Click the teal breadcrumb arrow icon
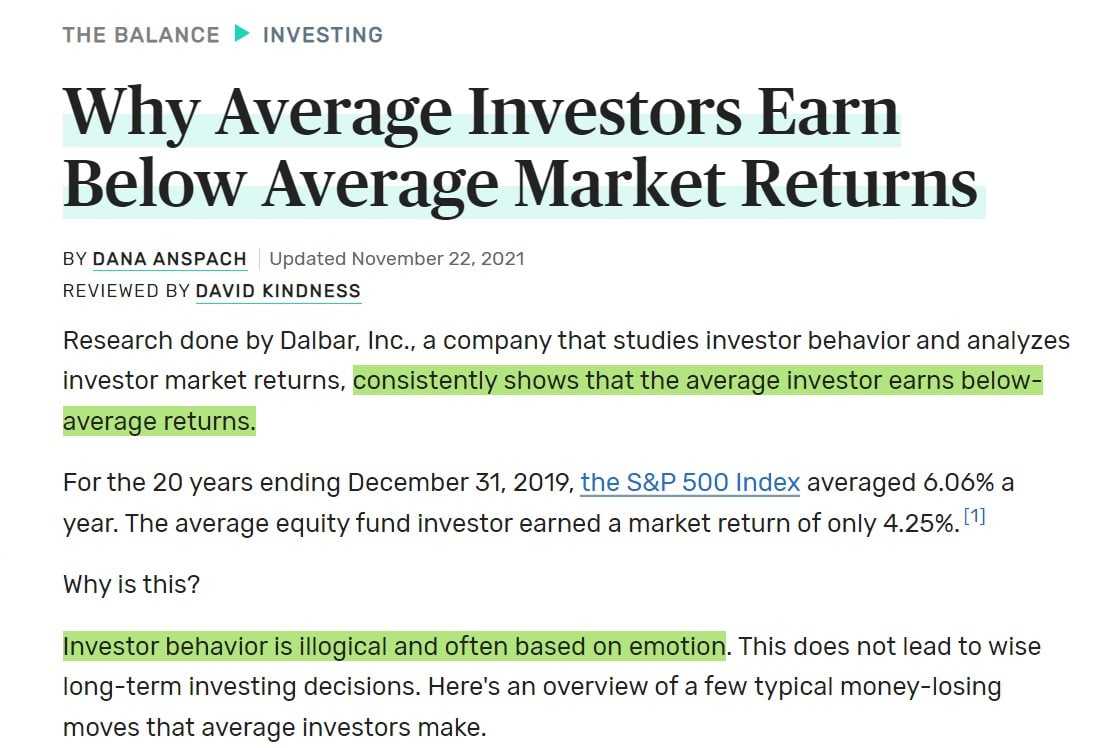 pos(241,34)
